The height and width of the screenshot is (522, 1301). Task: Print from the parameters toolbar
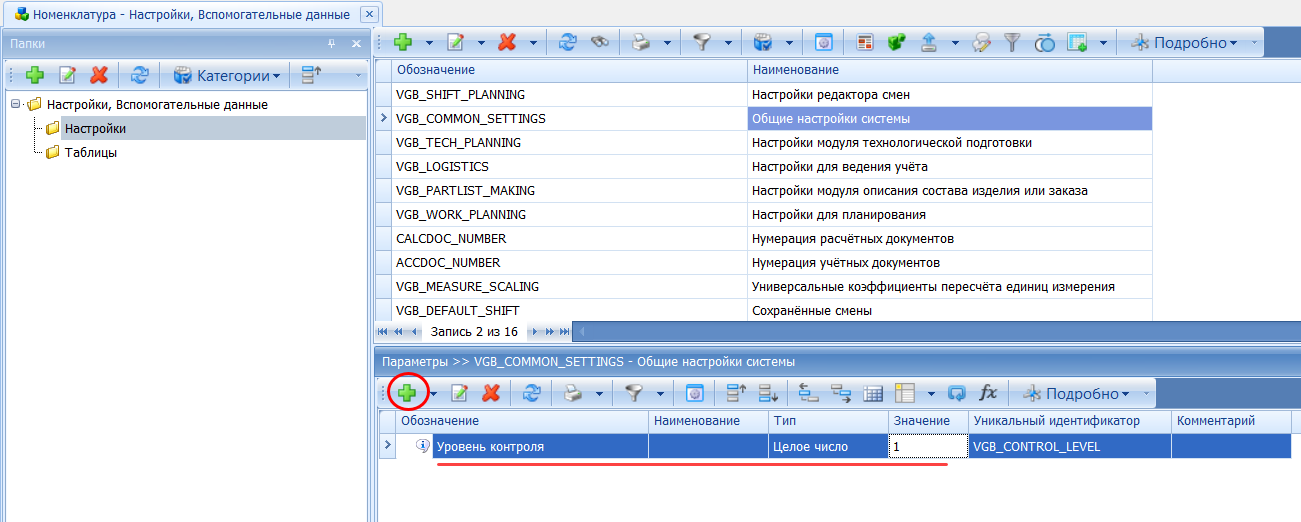pos(573,393)
